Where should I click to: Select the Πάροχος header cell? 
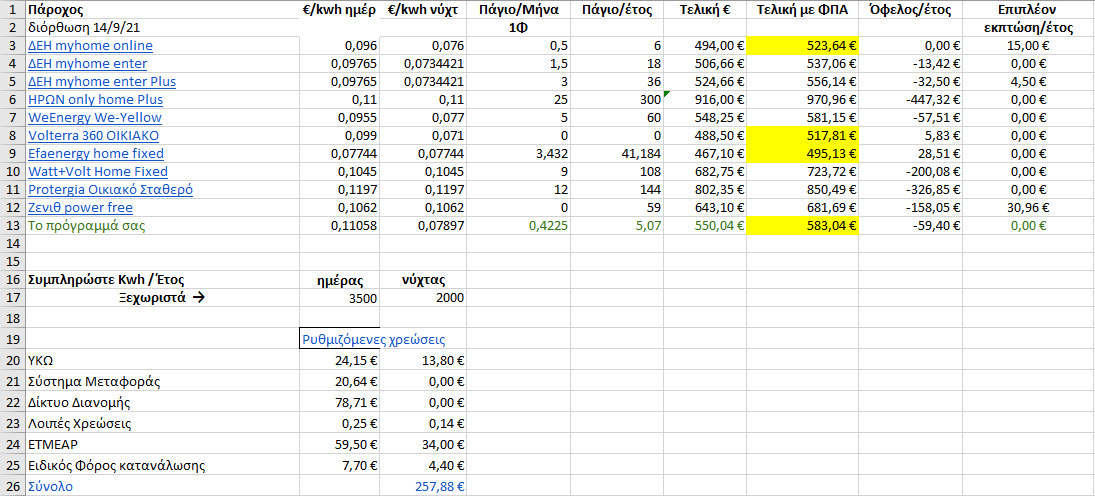coord(163,10)
